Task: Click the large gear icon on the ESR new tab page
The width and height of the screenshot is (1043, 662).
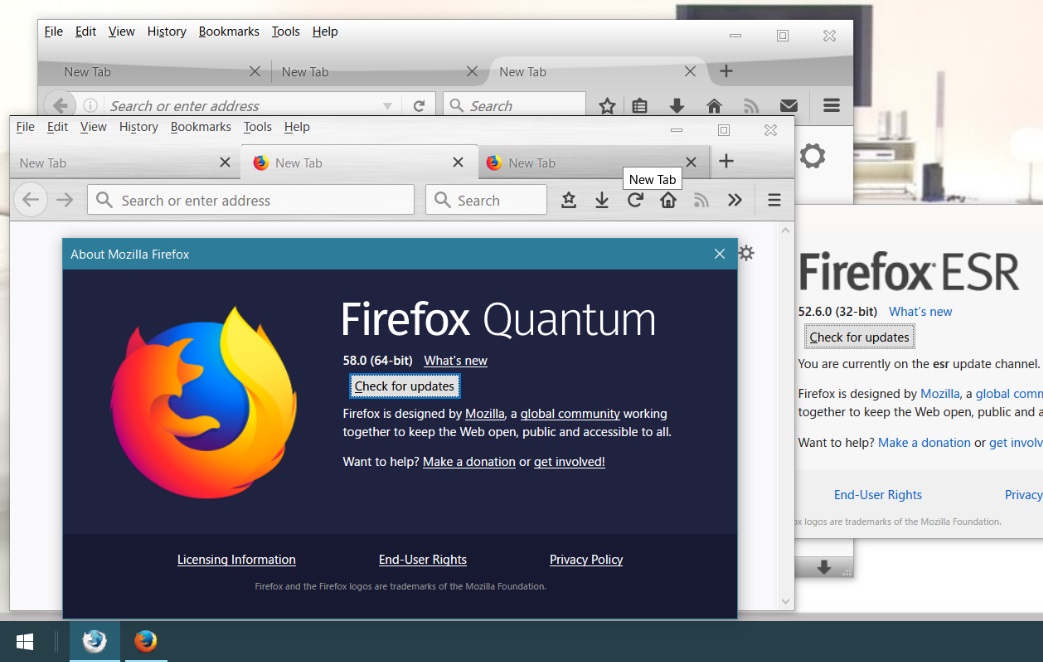Action: (x=812, y=156)
